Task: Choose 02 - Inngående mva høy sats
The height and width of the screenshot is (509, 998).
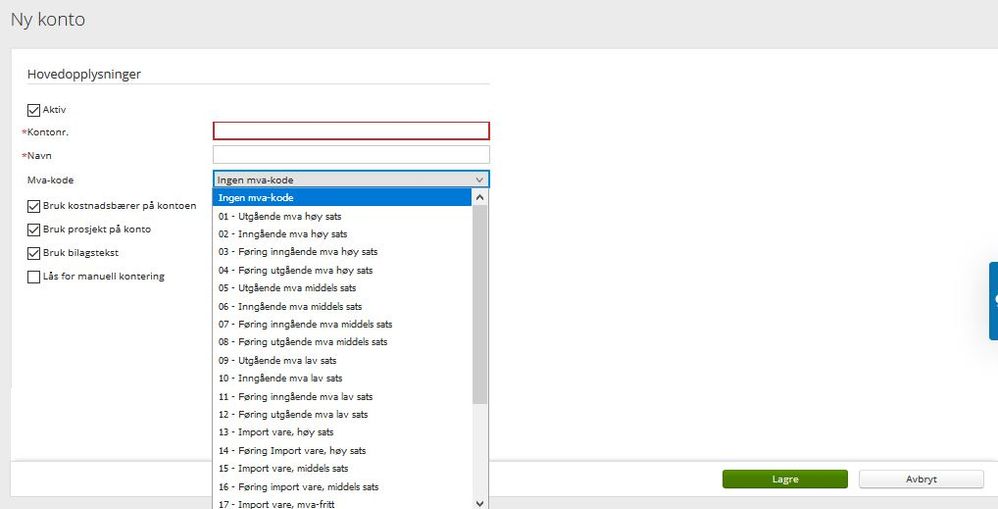Action: pyautogui.click(x=342, y=234)
